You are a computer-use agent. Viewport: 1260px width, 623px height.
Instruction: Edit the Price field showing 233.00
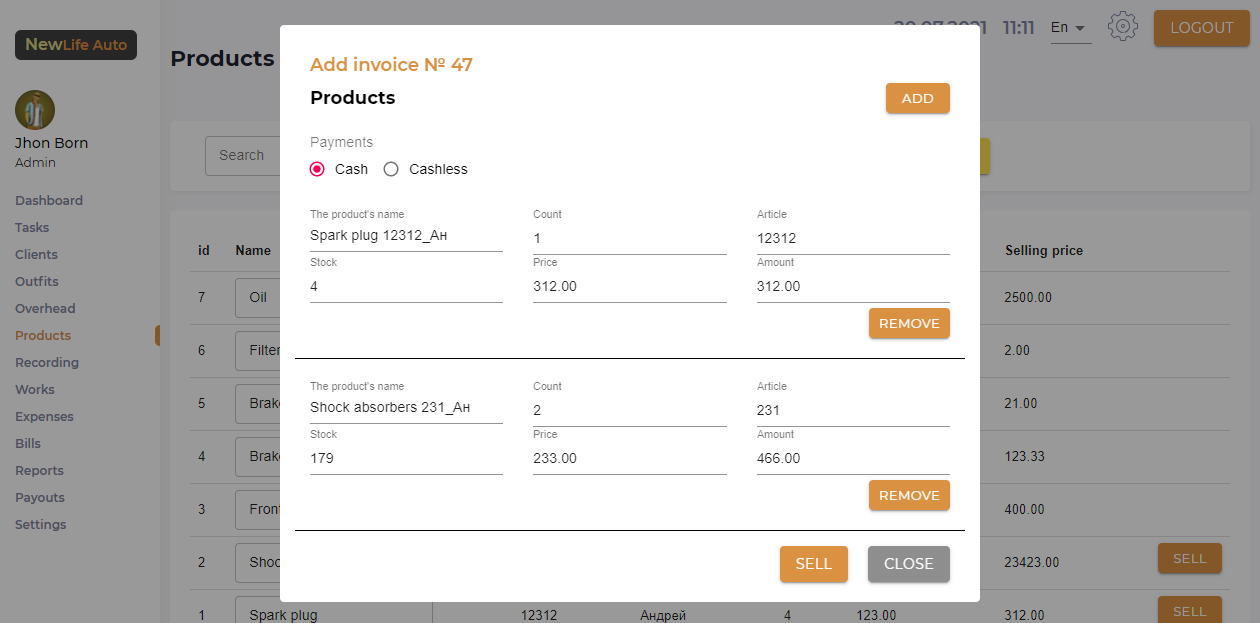[629, 458]
